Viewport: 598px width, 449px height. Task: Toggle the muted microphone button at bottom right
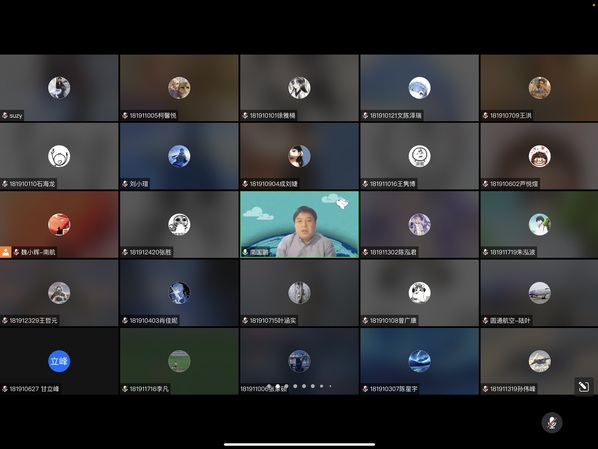[552, 422]
